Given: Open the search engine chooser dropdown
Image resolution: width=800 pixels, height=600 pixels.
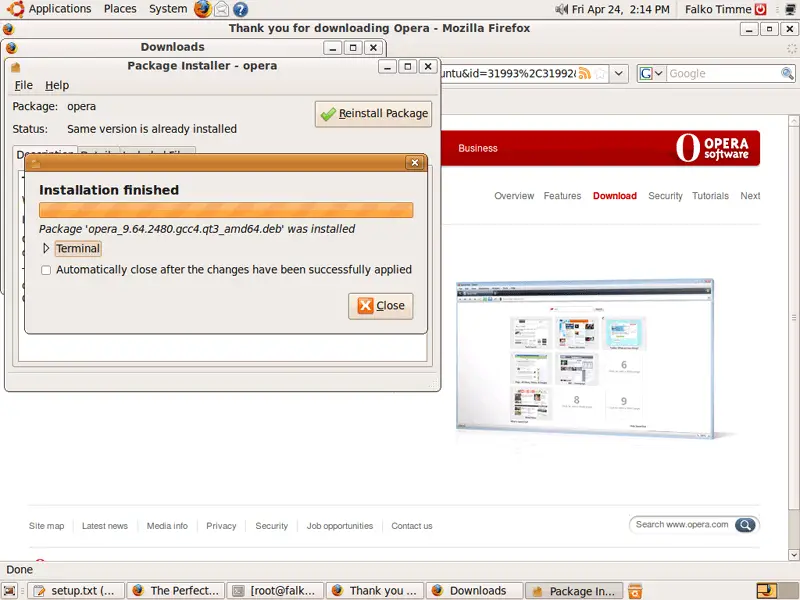Looking at the screenshot, I should 659,73.
